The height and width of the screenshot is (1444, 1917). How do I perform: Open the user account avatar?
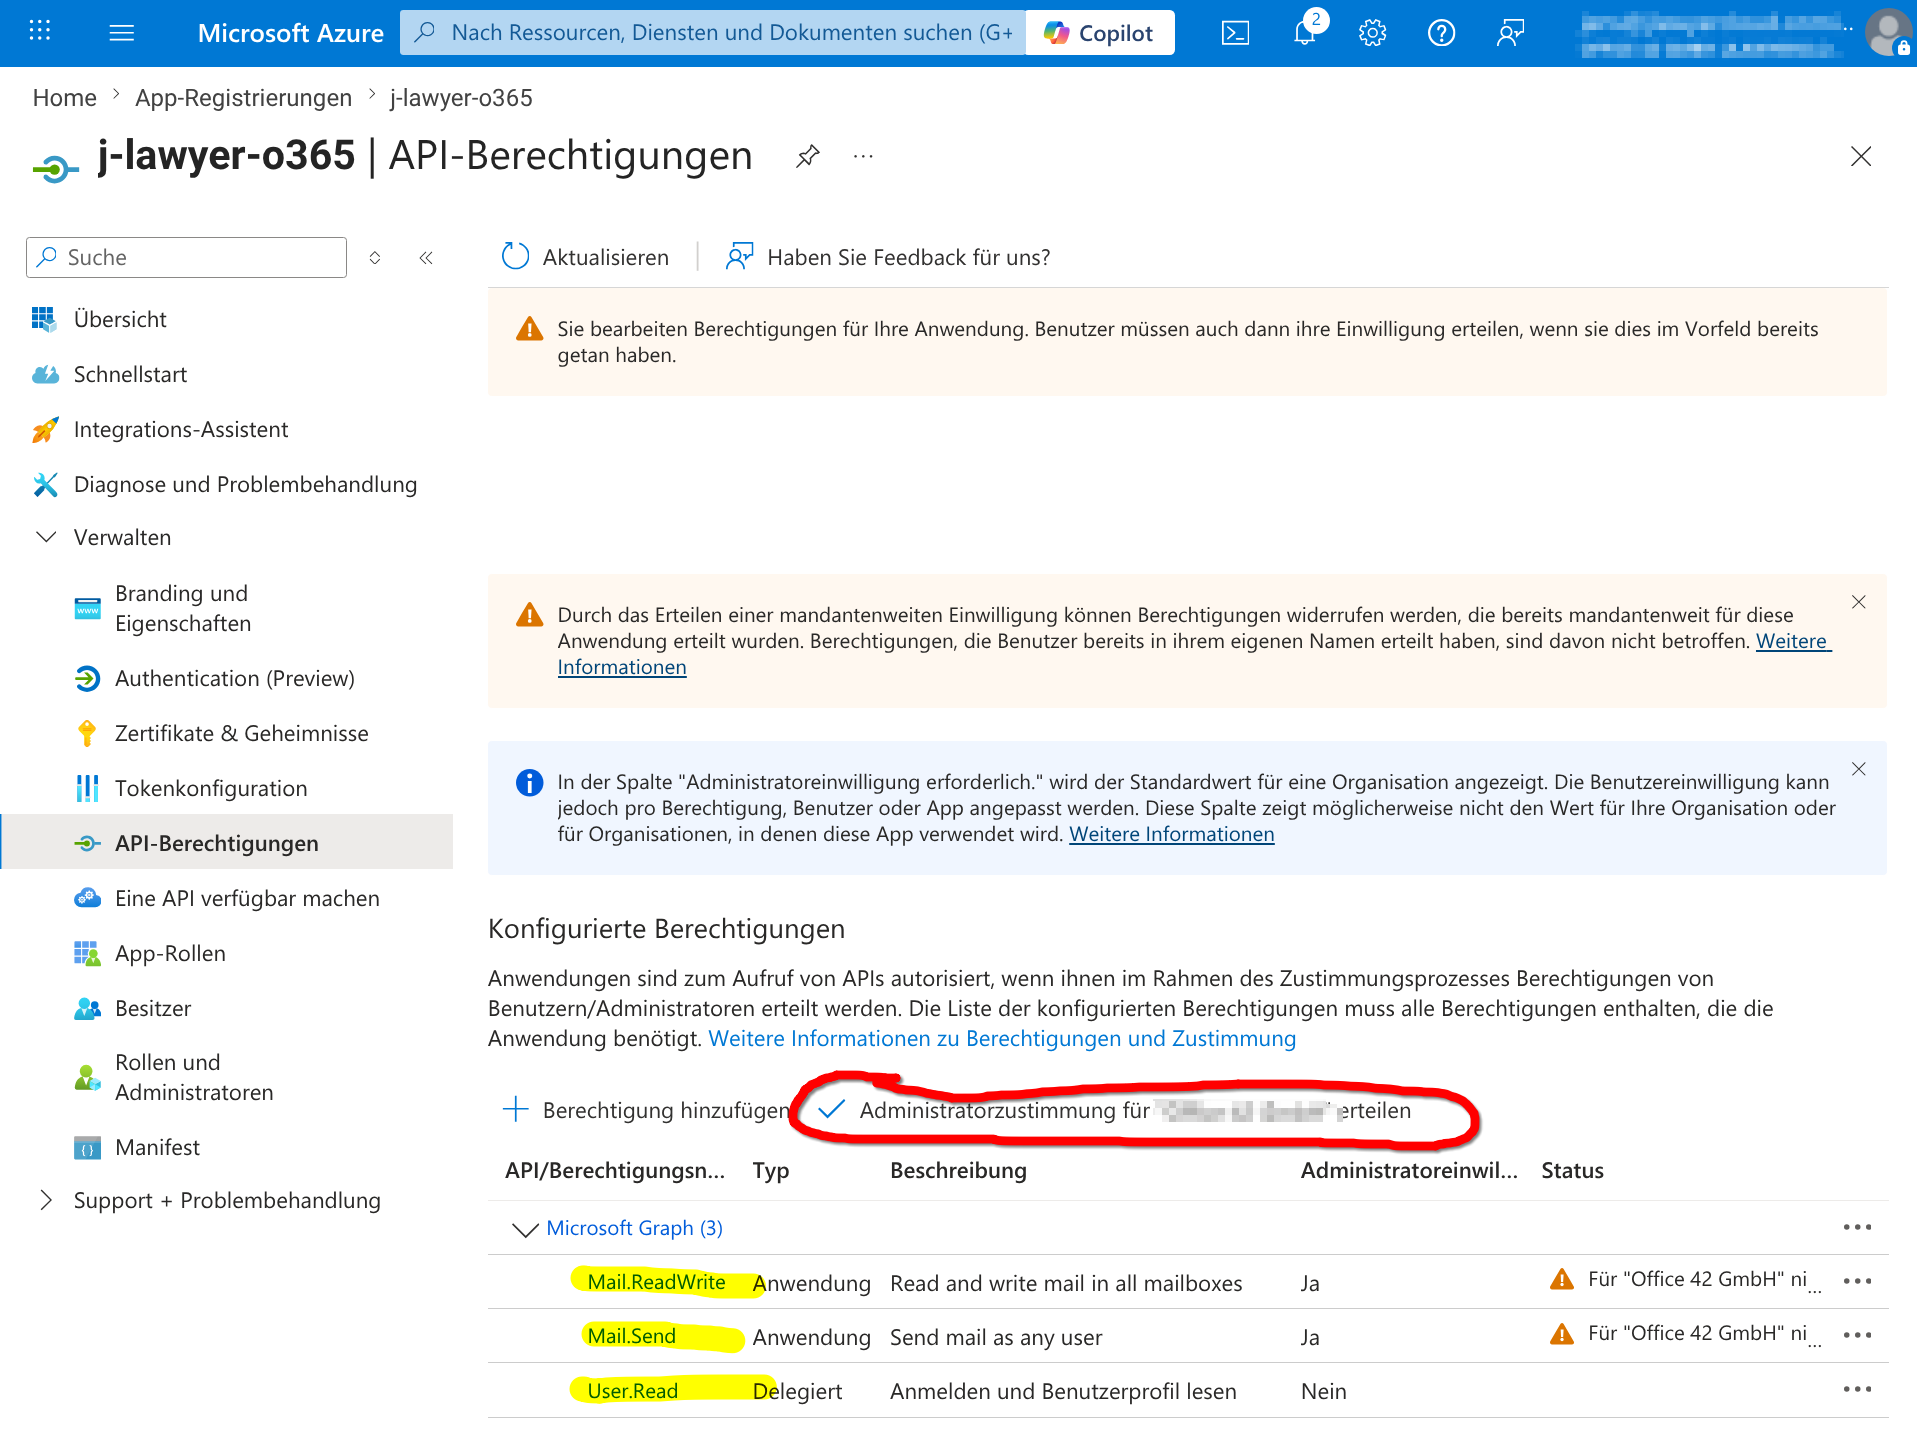click(x=1889, y=33)
